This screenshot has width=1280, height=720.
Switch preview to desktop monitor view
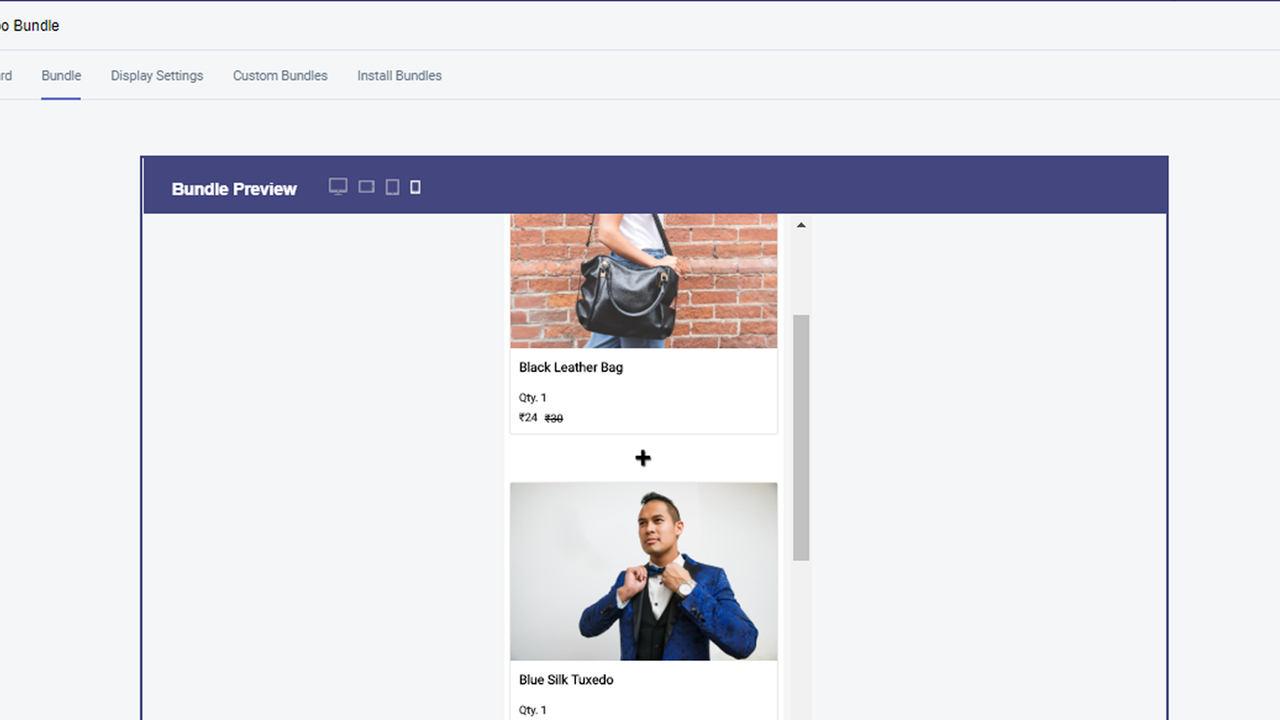(338, 187)
